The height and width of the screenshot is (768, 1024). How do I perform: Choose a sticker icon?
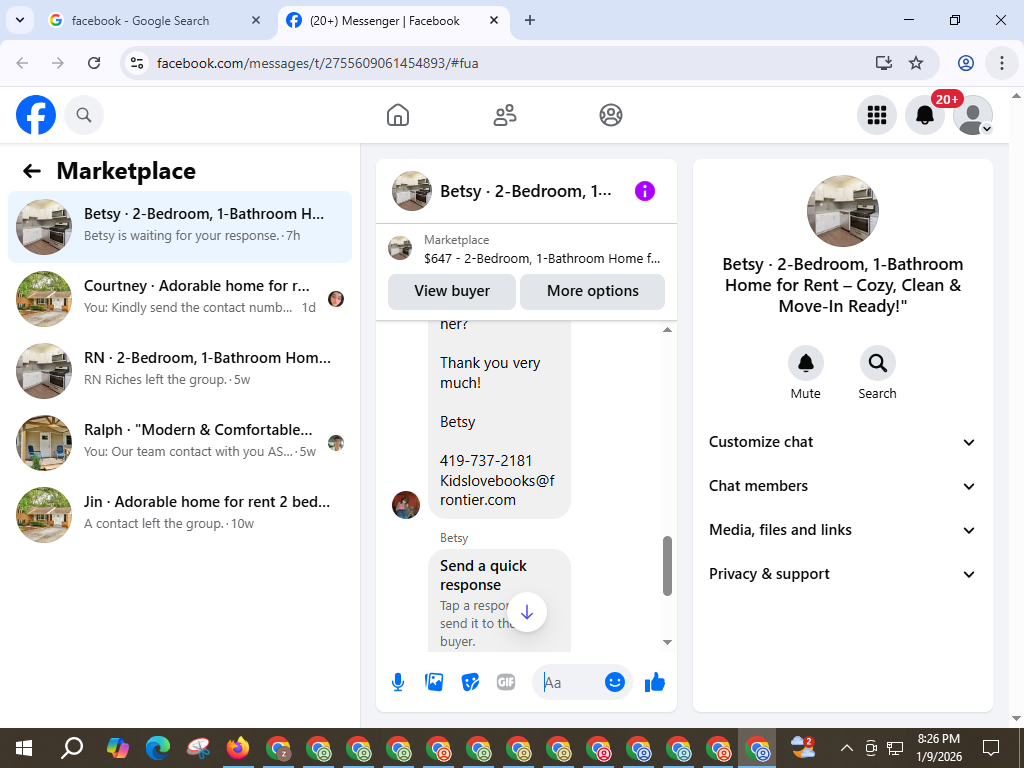tap(470, 682)
